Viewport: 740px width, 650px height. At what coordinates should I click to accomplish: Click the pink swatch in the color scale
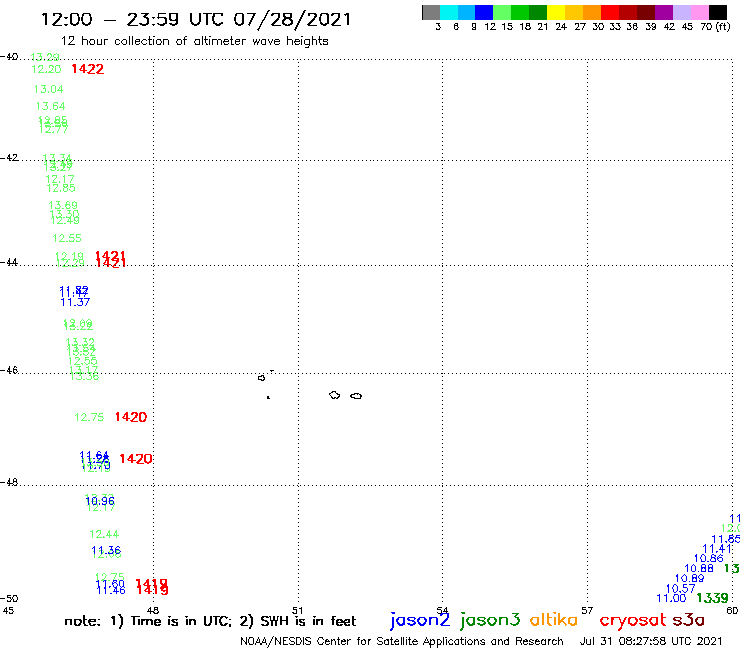tap(699, 12)
